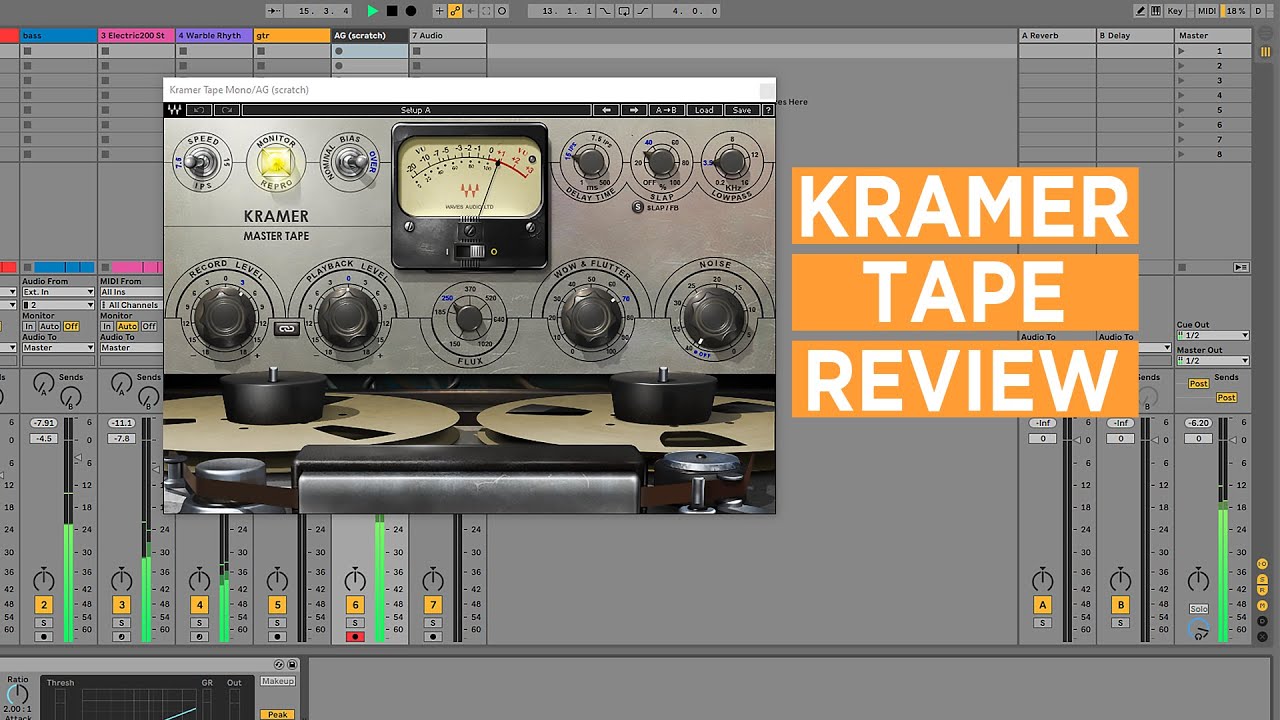1280x720 pixels.
Task: Select the bass track header
Action: pyautogui.click(x=58, y=35)
